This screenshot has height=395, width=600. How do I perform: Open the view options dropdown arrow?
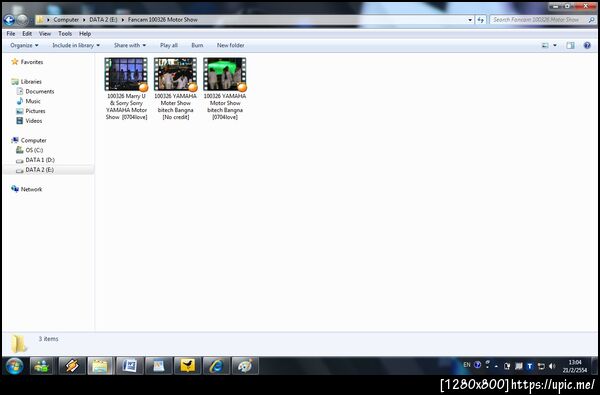click(555, 46)
